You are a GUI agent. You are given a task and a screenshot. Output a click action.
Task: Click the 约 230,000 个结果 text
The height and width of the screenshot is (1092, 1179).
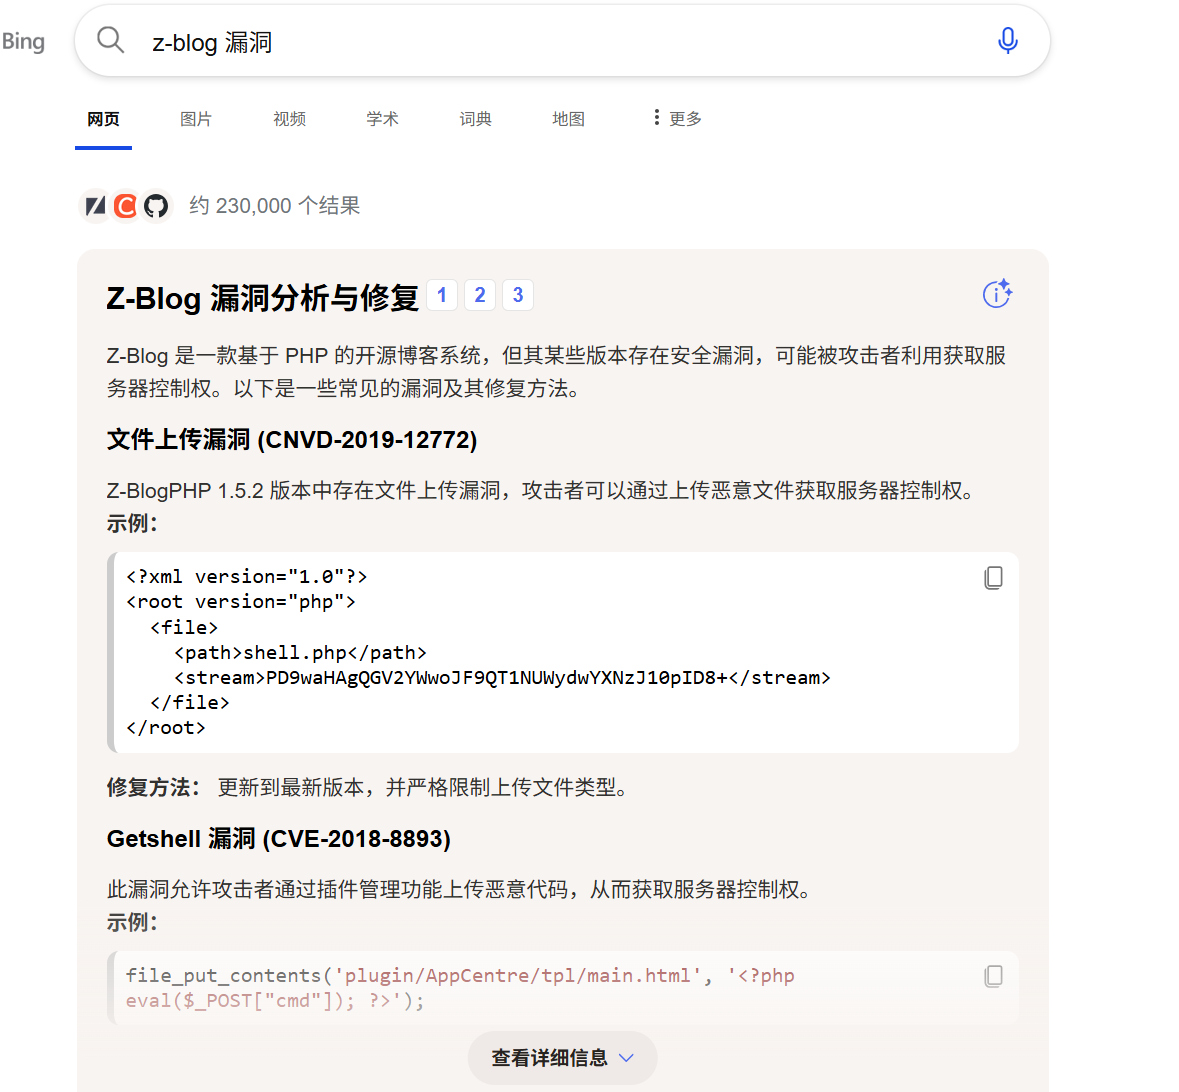(274, 206)
